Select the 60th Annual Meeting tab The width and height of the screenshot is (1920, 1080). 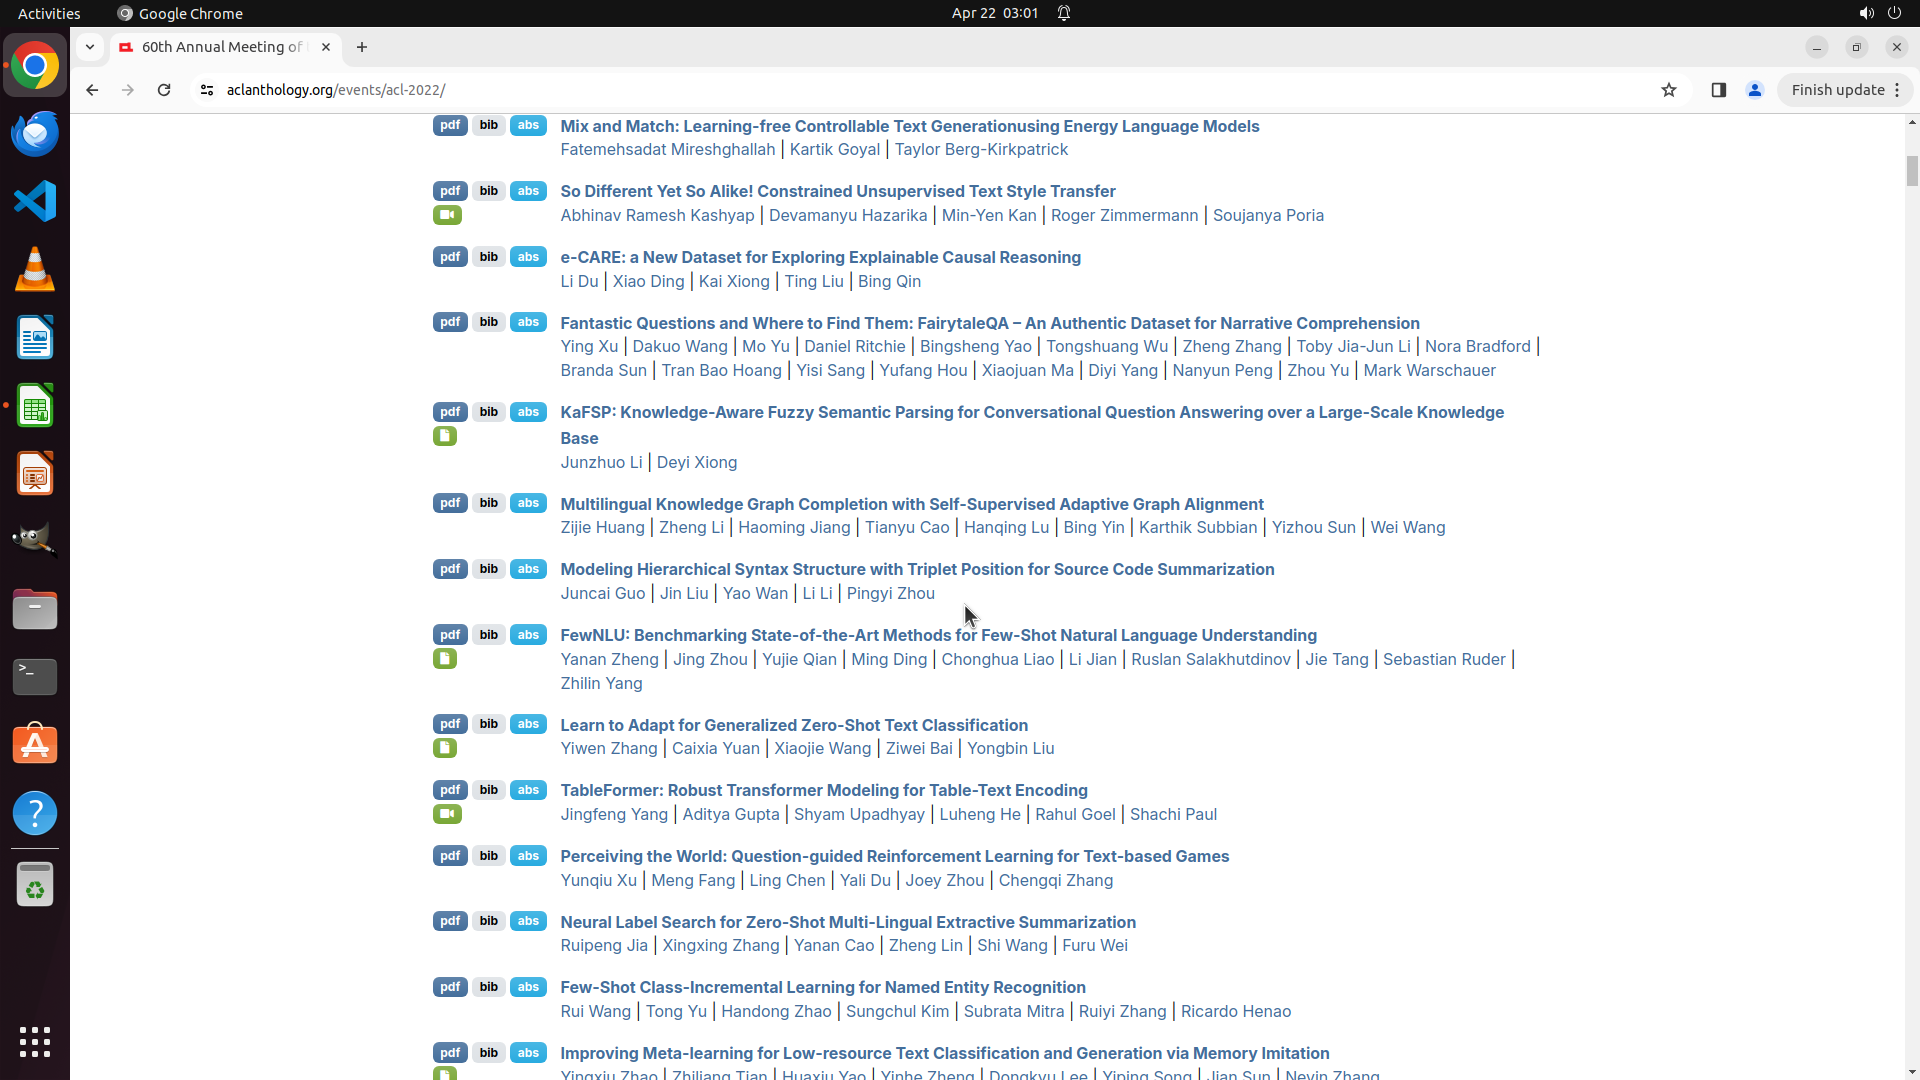point(222,47)
